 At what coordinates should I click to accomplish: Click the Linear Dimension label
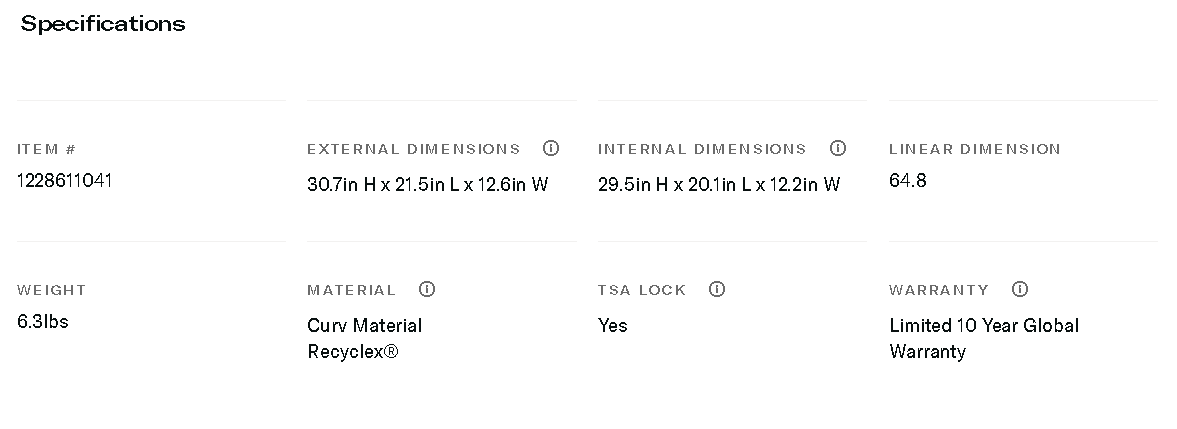(x=974, y=149)
